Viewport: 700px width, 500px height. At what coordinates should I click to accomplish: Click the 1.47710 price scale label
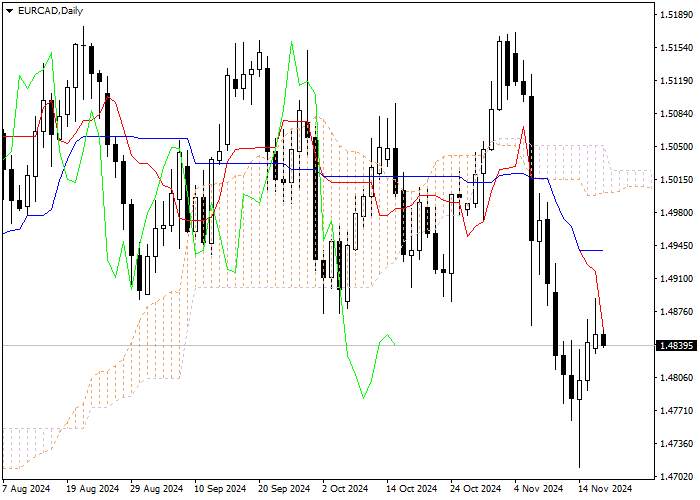[x=676, y=411]
